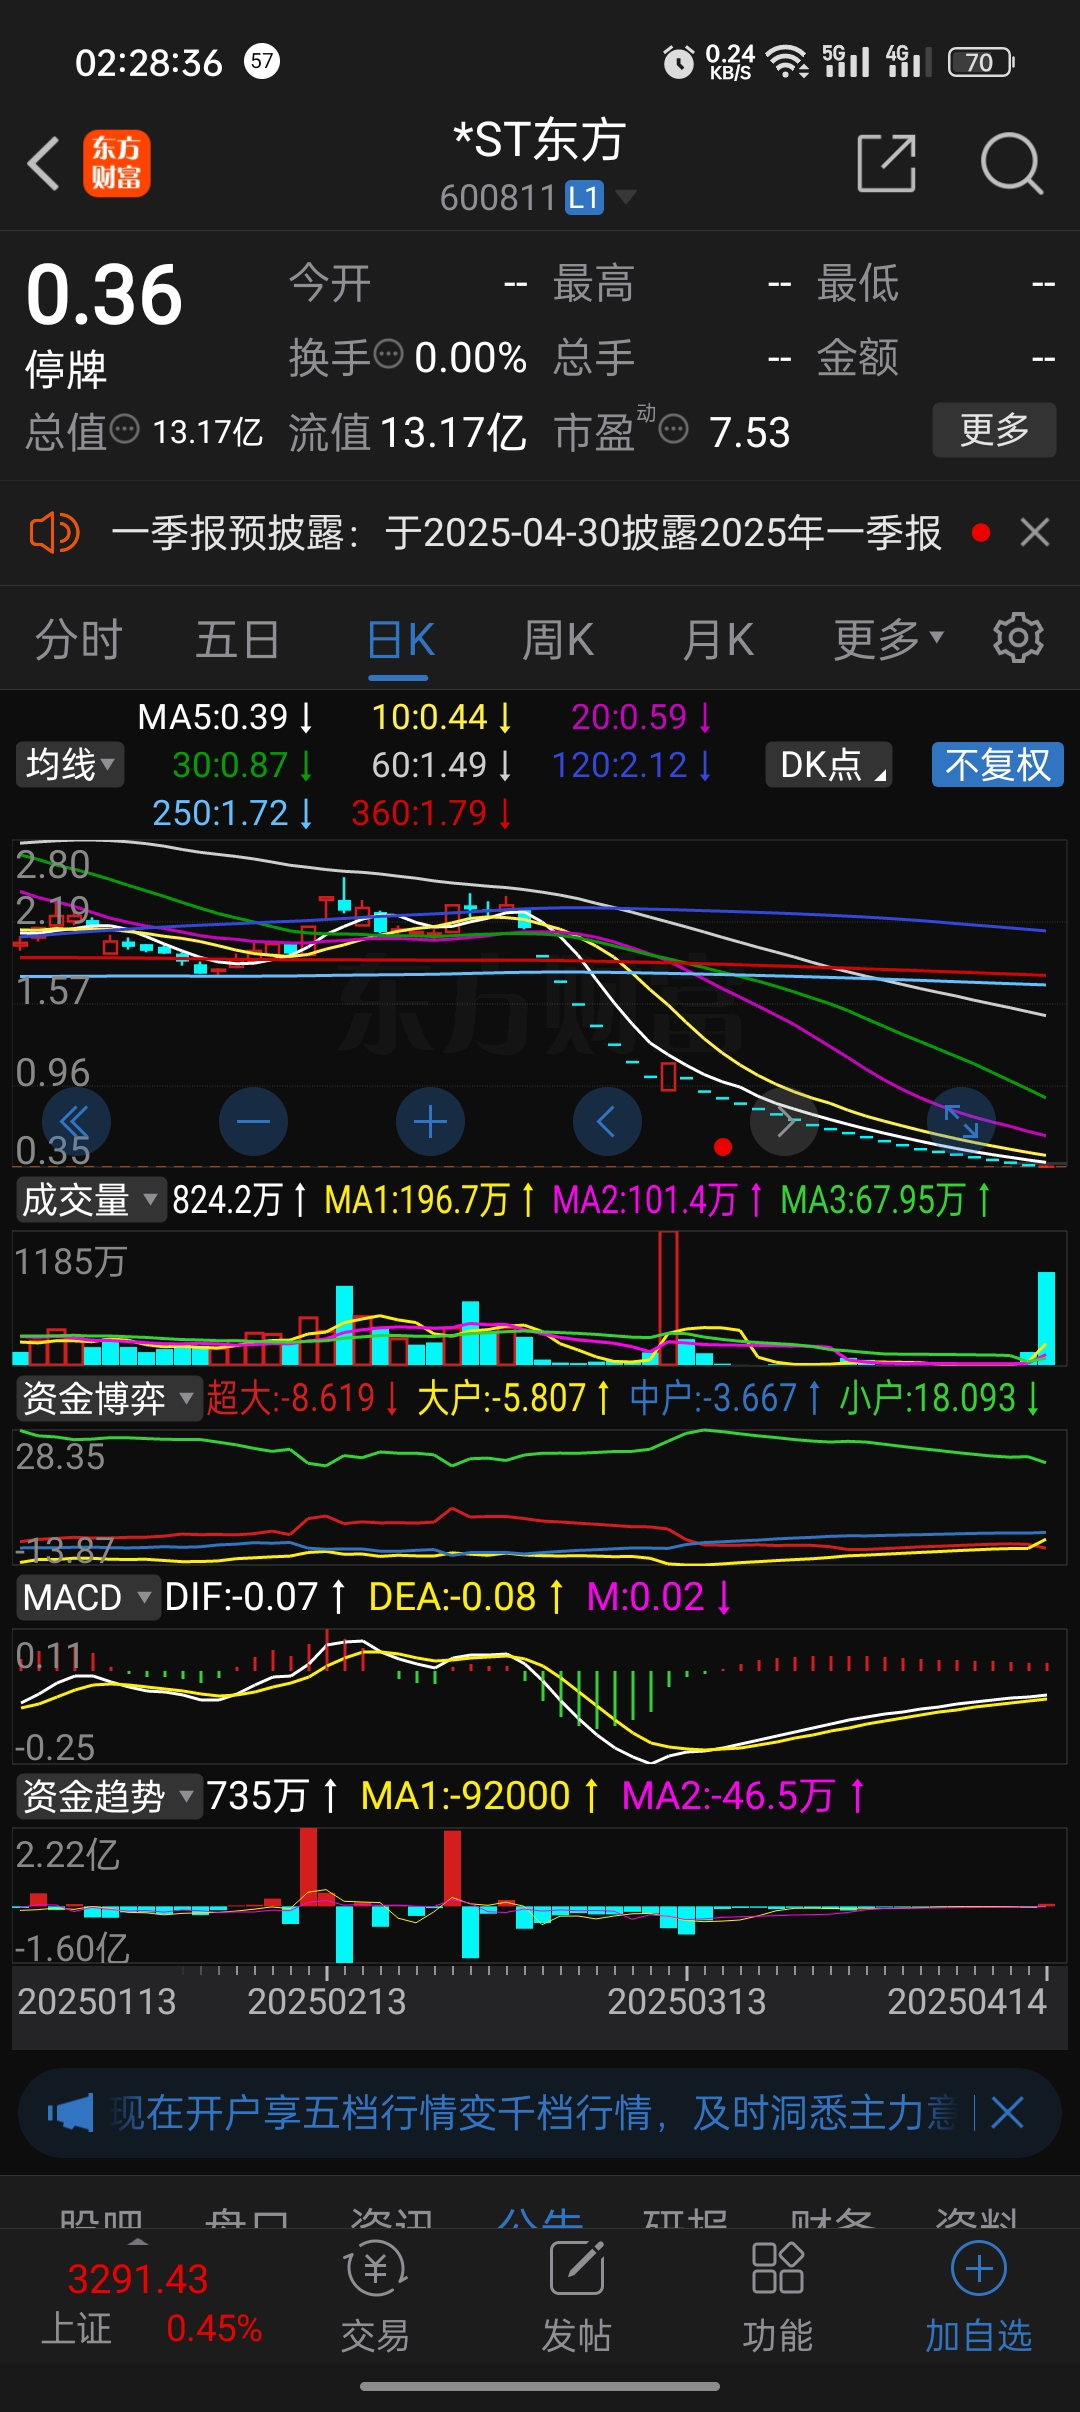
Task: Tap the battery indicator in status bar
Action: coord(982,62)
